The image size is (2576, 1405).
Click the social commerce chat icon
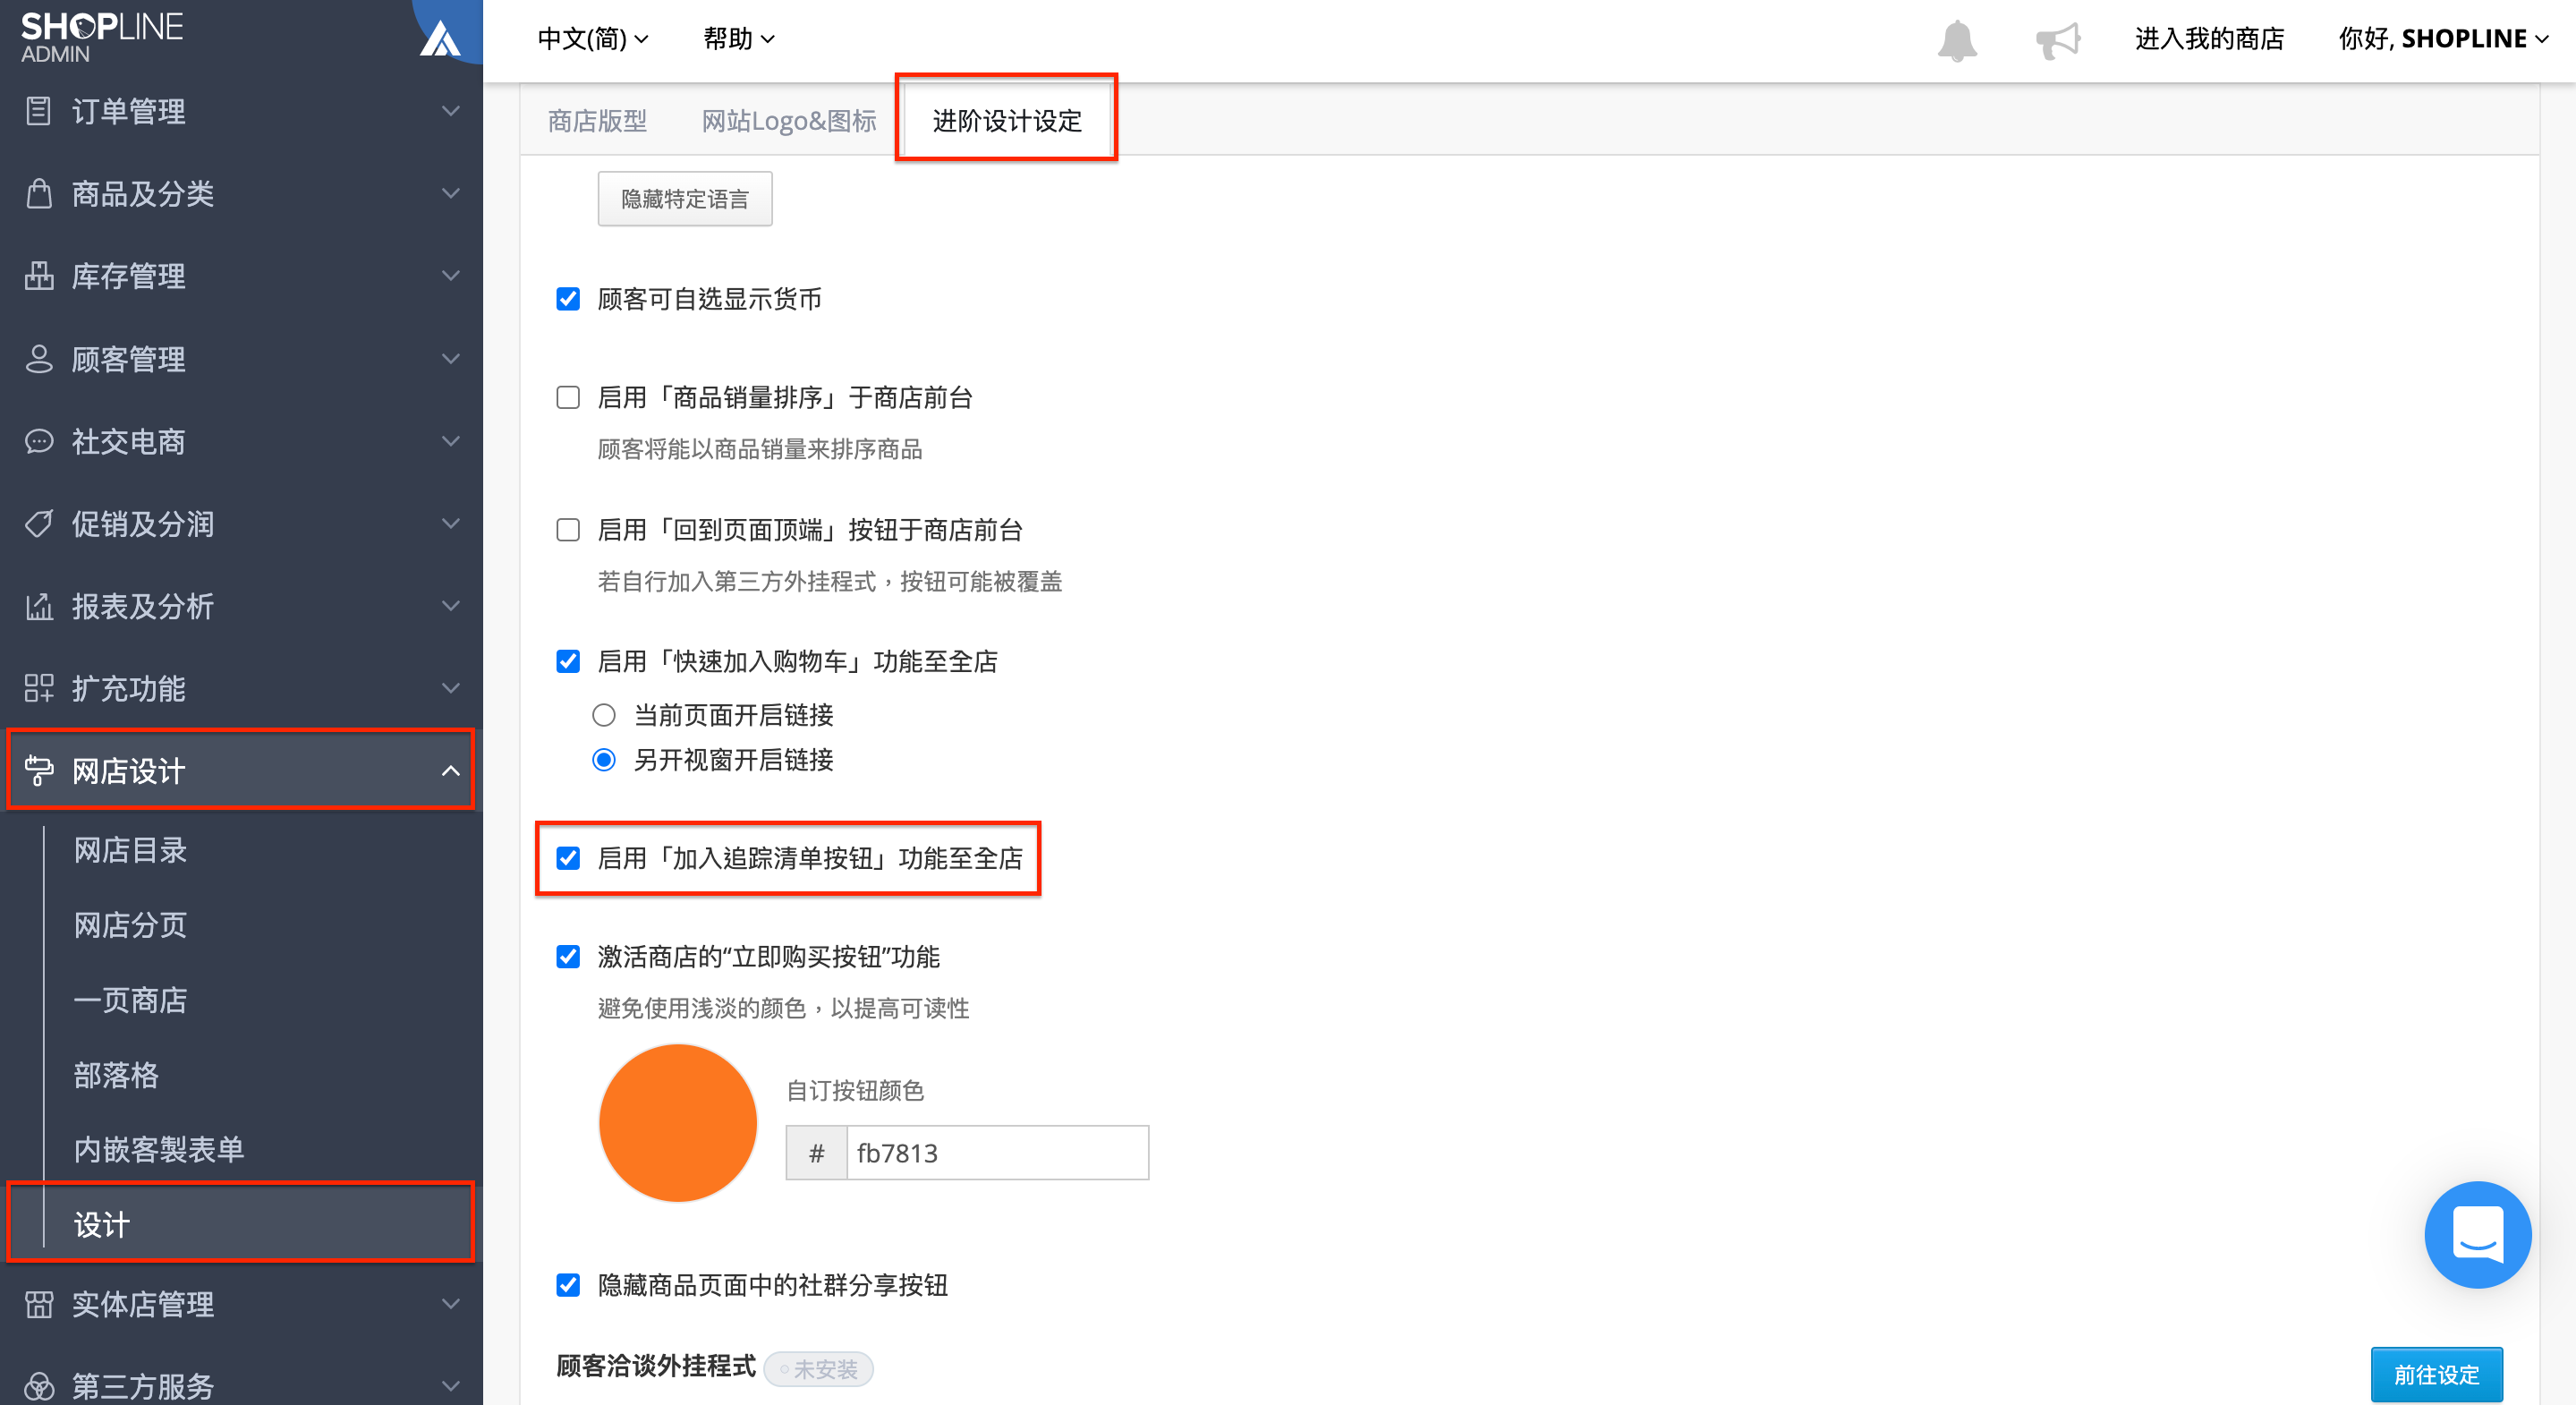click(39, 441)
